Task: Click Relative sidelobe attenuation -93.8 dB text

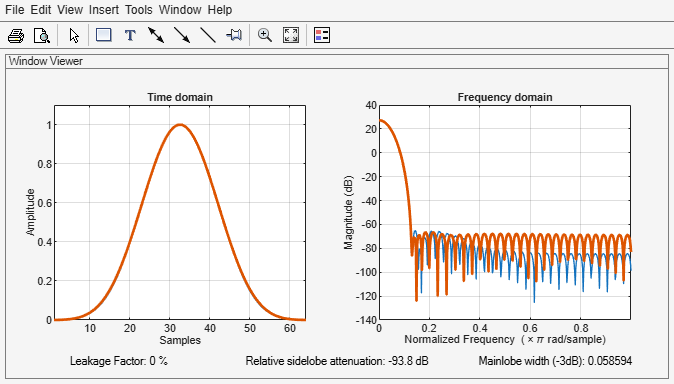Action: [x=337, y=361]
